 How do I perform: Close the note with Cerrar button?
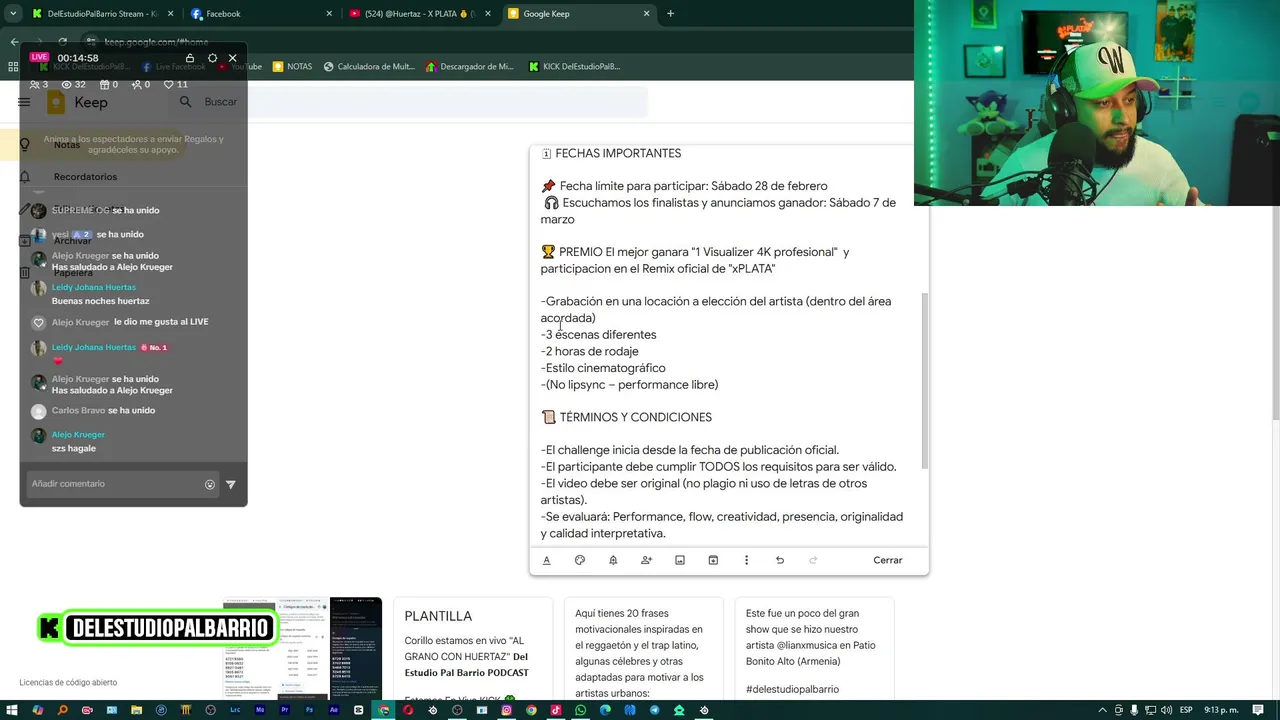[888, 560]
